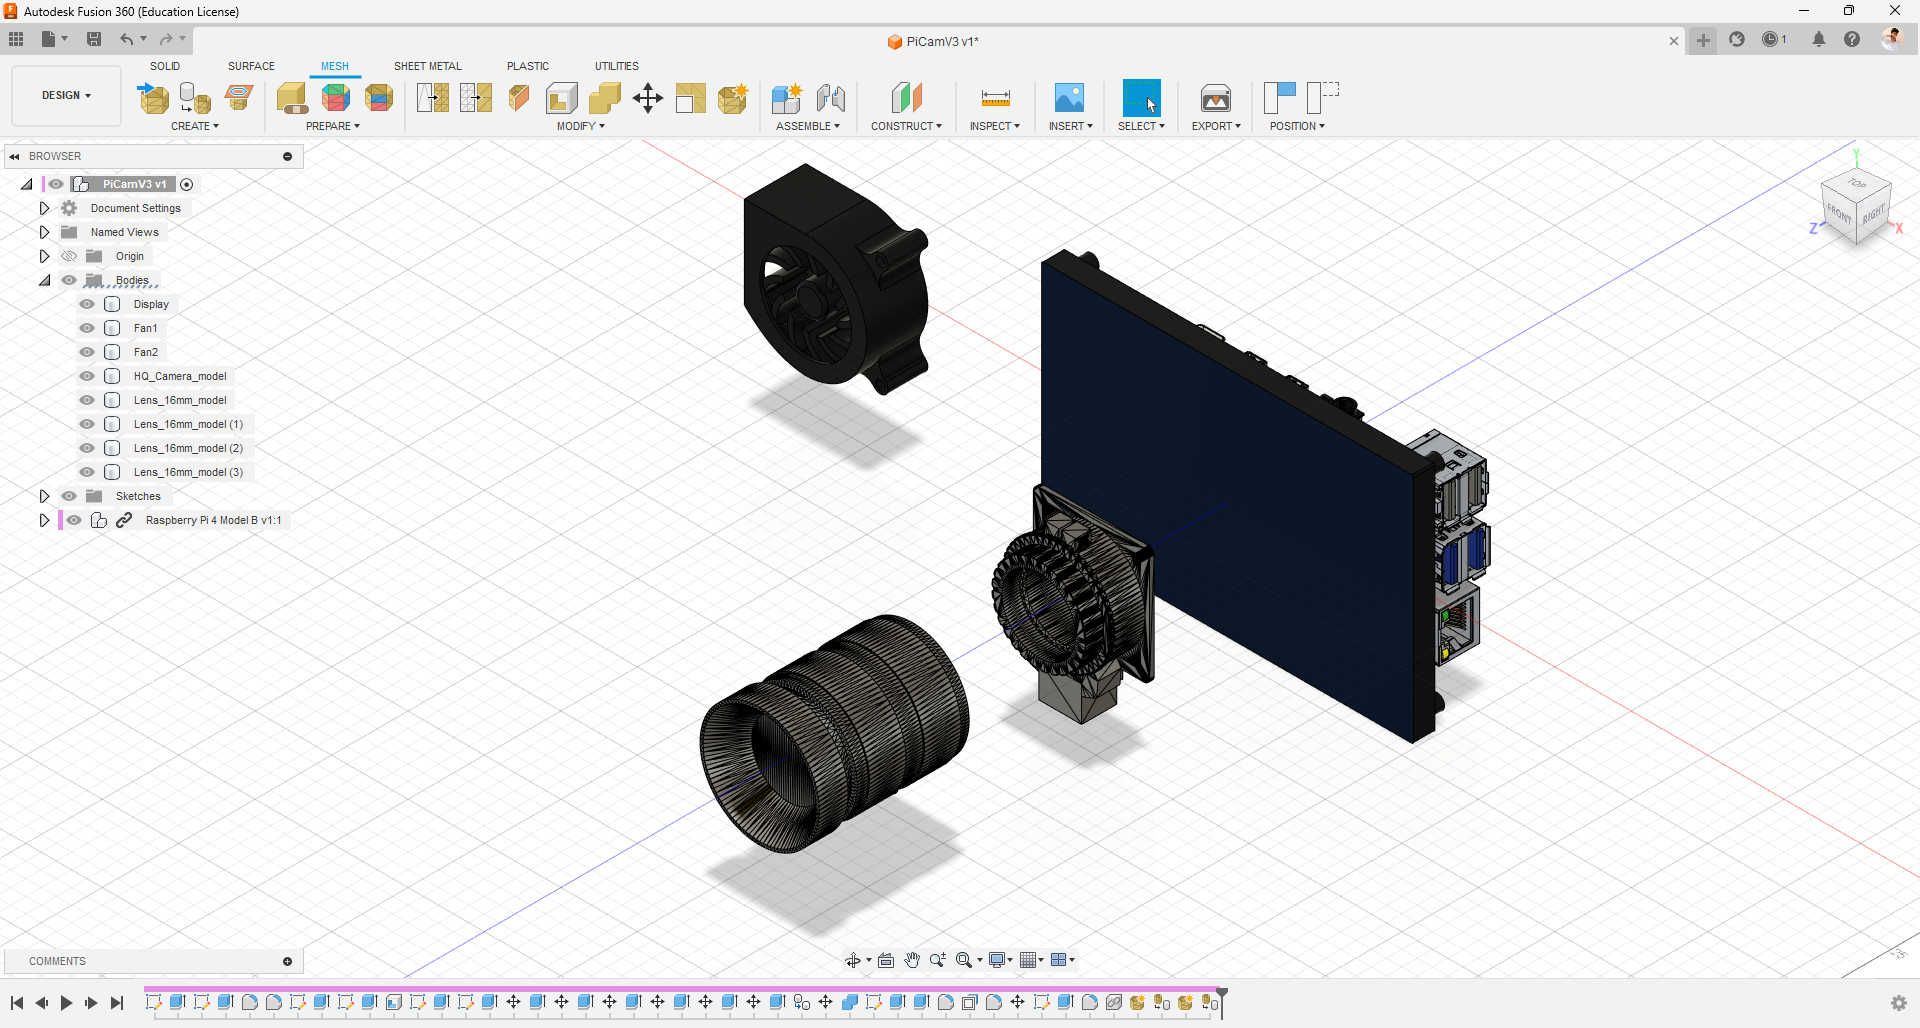Skip to the timeline end
The image size is (1920, 1028).
coord(117,1003)
